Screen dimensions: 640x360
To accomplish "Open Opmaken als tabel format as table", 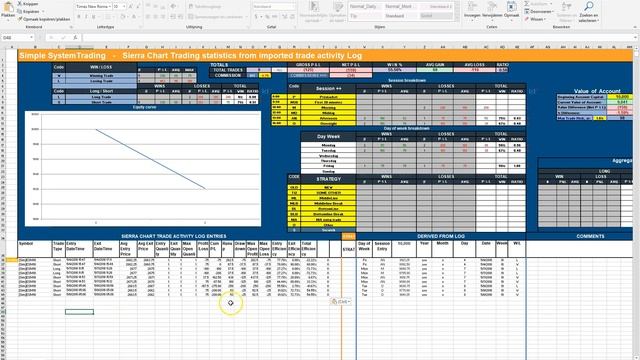I will point(338,11).
